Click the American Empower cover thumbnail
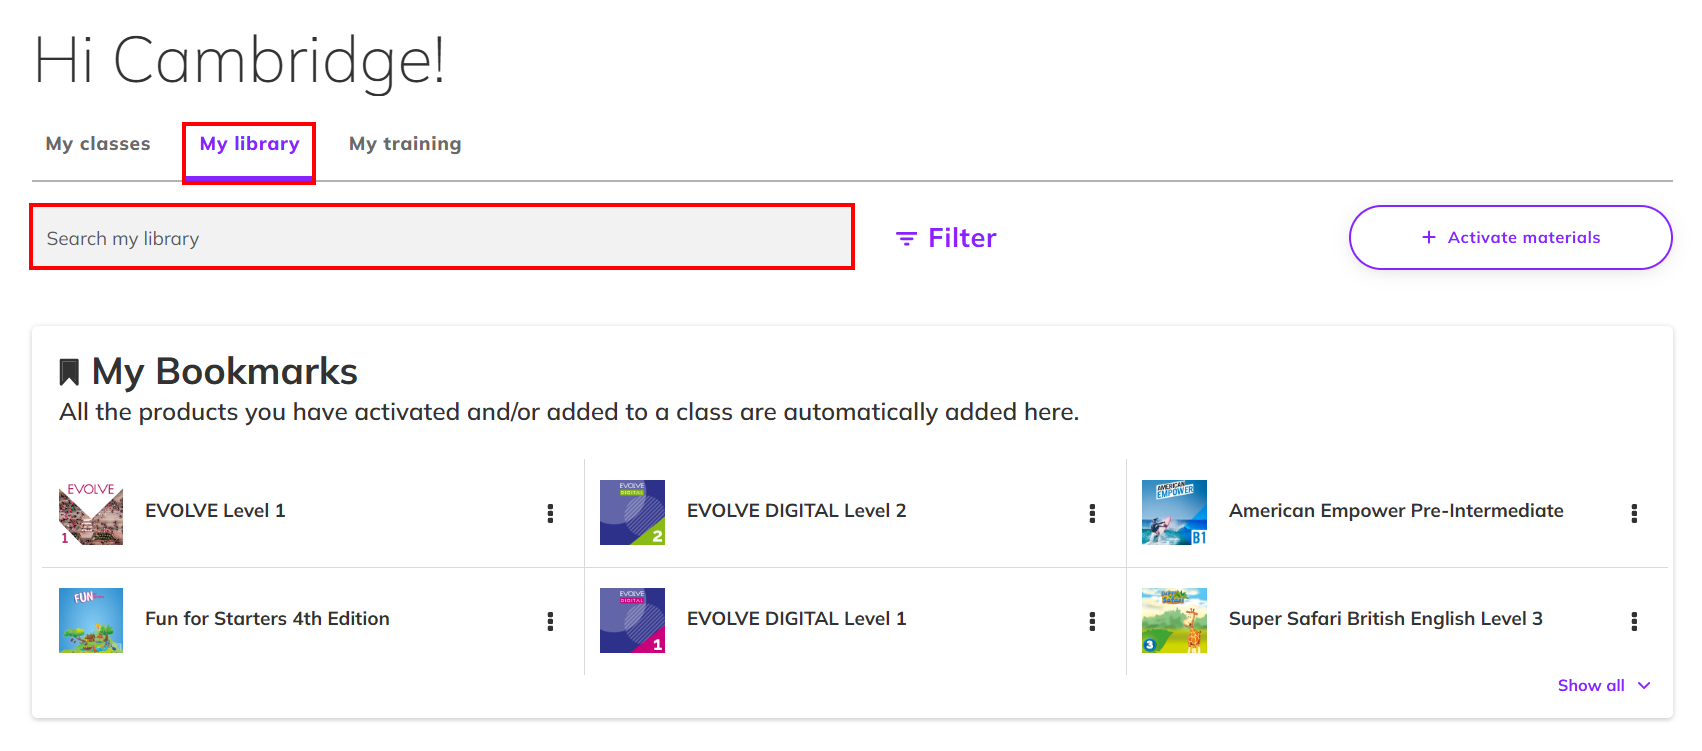Image resolution: width=1702 pixels, height=751 pixels. [1174, 512]
